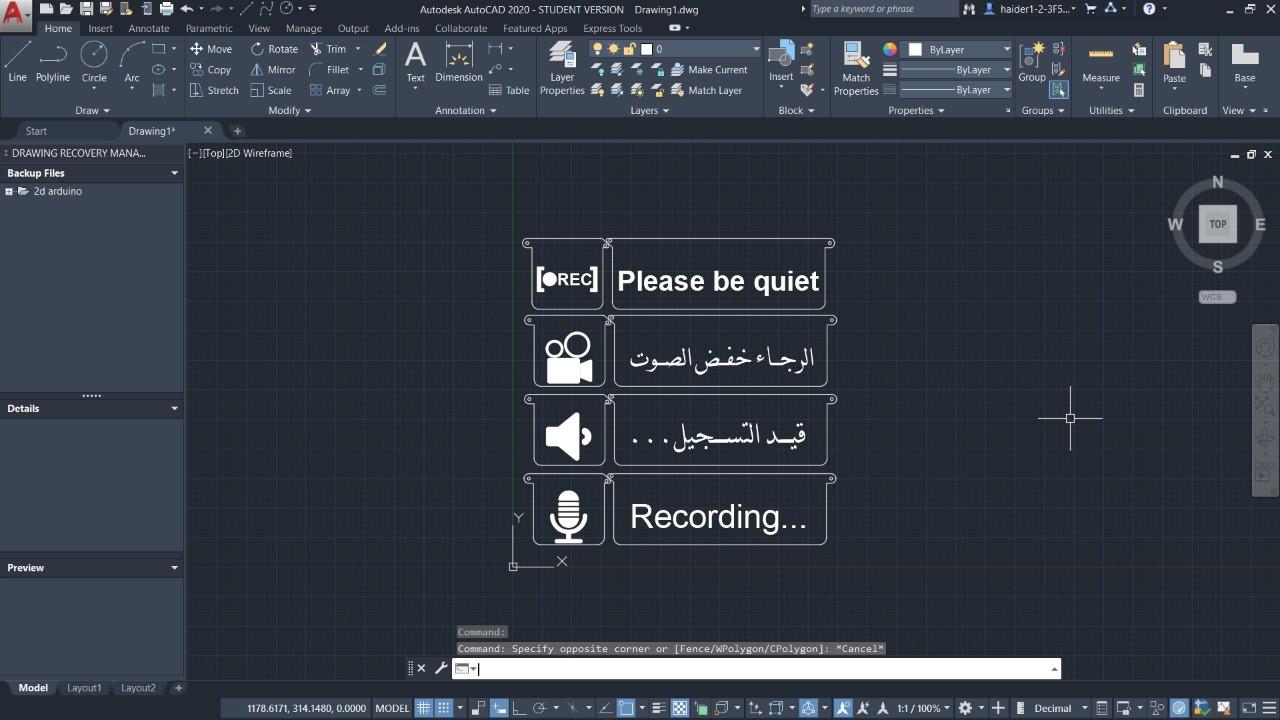Toggle group selection on/off in Groups panel
The width and height of the screenshot is (1280, 720).
coord(1058,90)
